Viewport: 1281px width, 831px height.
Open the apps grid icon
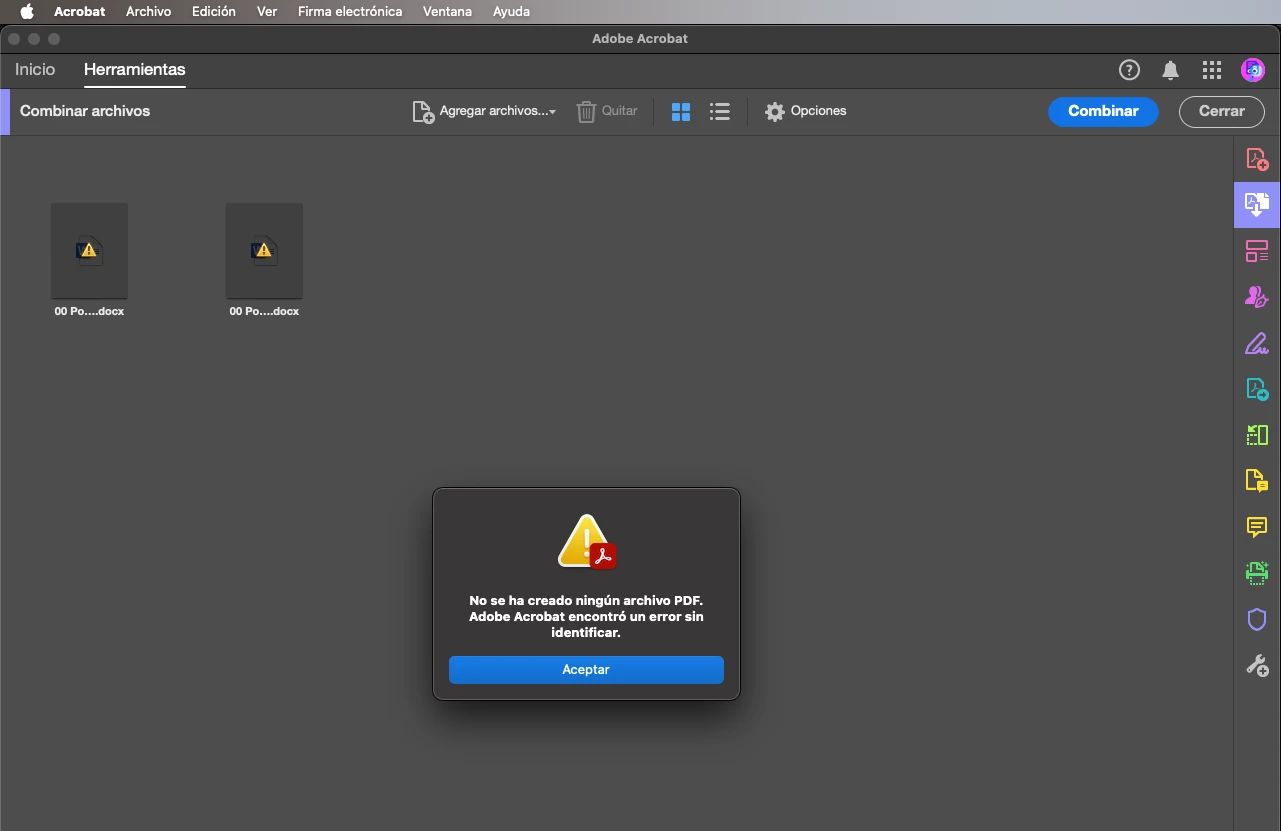(x=1212, y=70)
